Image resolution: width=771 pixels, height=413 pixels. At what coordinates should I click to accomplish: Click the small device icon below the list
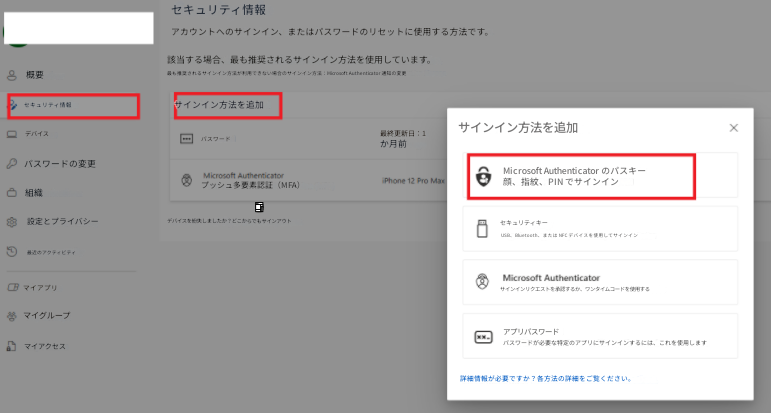pos(260,207)
